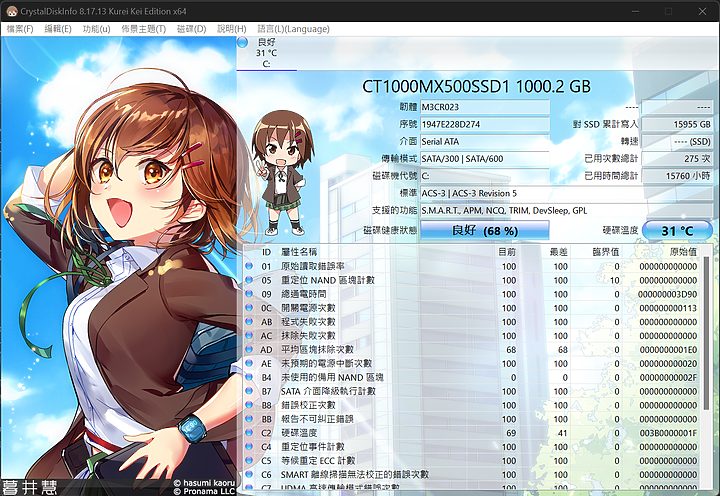Click status dot for row AE 未預期的電源中斷次數
Screen dimensions: 720x496
tap(249, 363)
